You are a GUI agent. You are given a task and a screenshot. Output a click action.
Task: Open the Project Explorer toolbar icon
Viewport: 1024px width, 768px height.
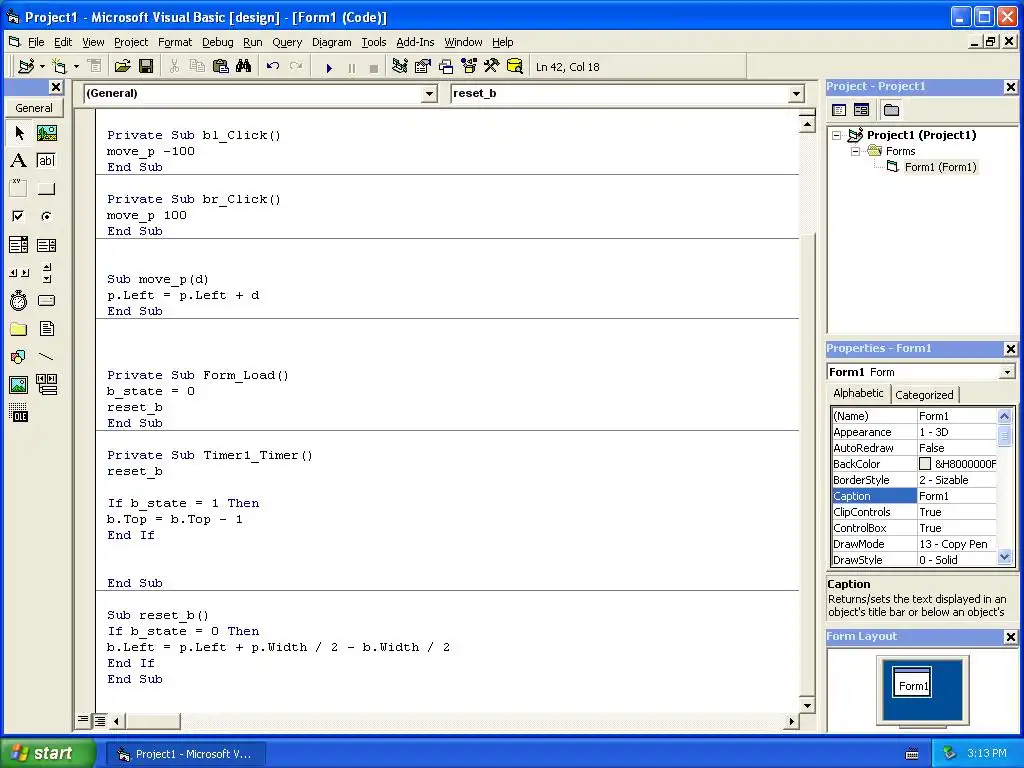click(400, 67)
